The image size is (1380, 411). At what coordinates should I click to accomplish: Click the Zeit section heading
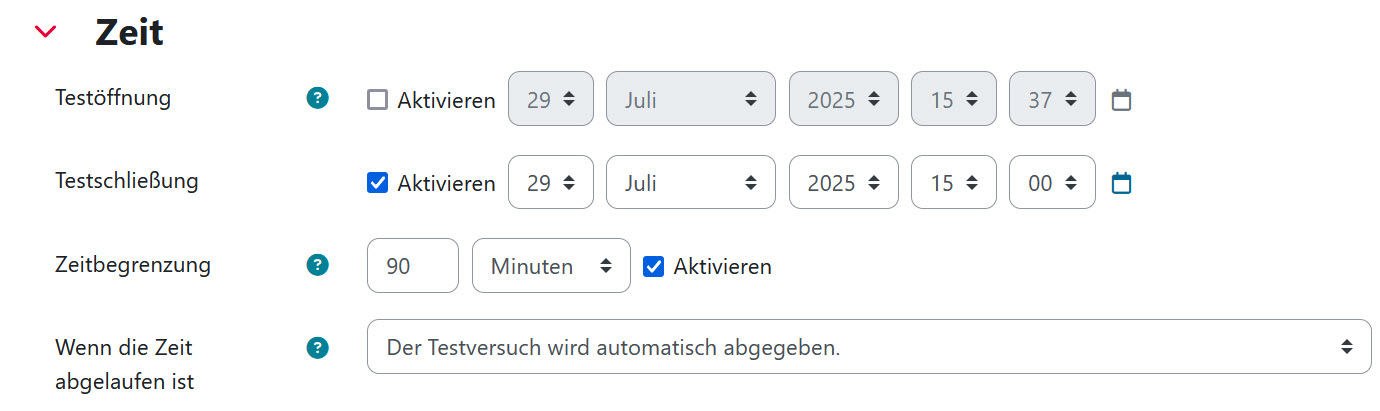(129, 32)
